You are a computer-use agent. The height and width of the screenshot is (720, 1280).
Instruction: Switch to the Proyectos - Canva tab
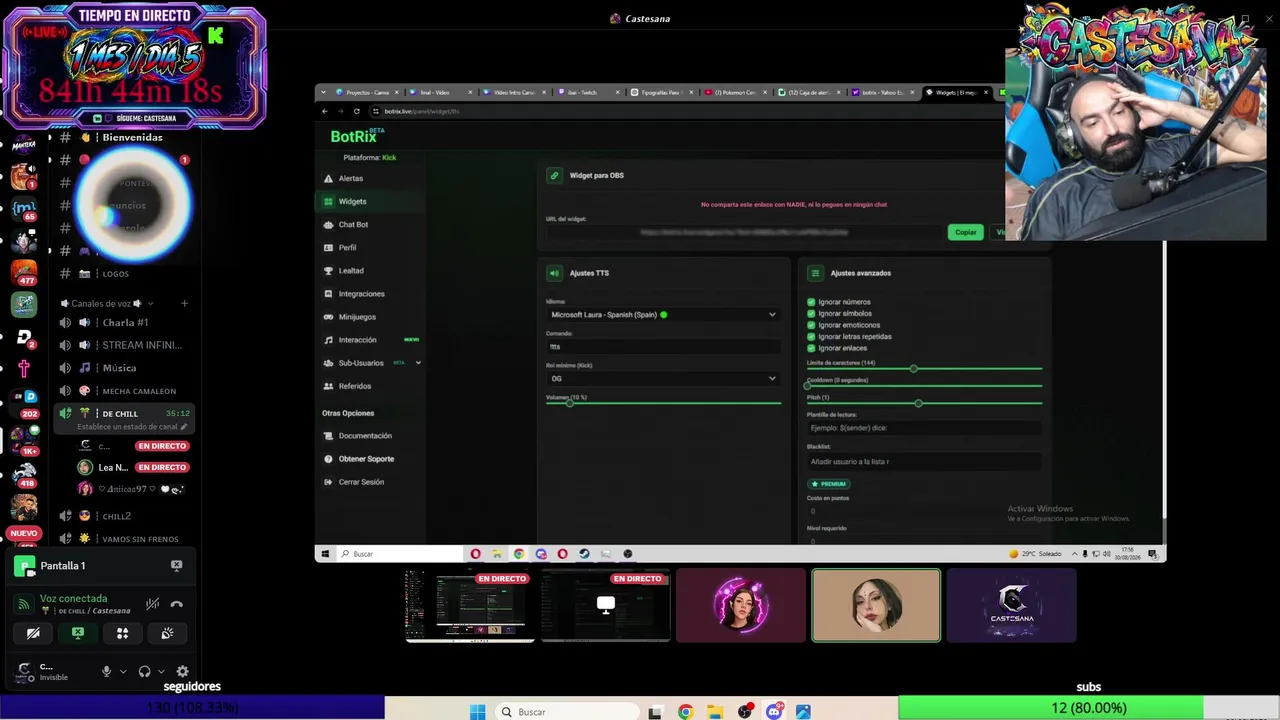tap(367, 92)
